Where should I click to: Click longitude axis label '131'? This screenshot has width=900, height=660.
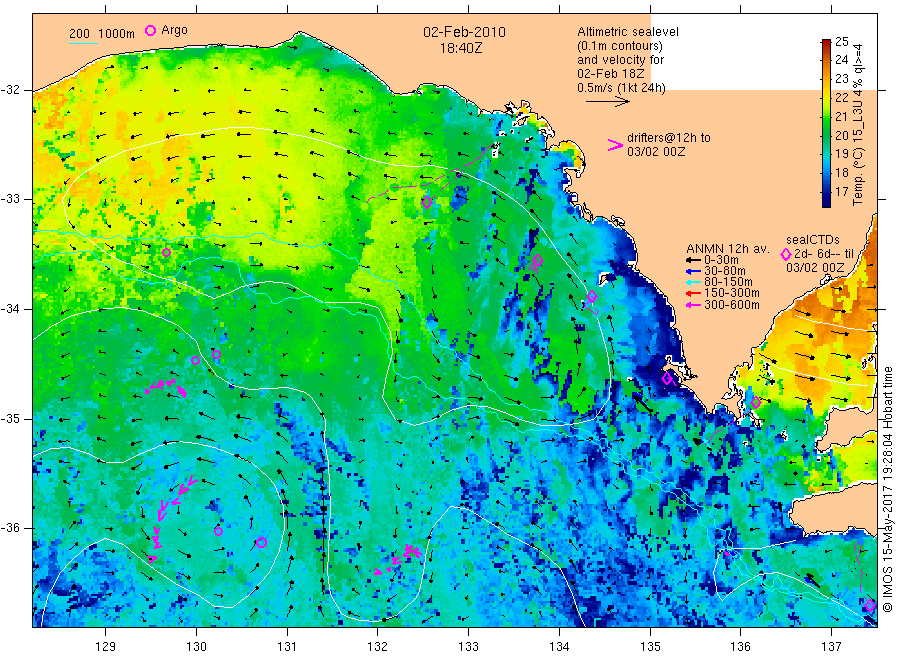[287, 647]
